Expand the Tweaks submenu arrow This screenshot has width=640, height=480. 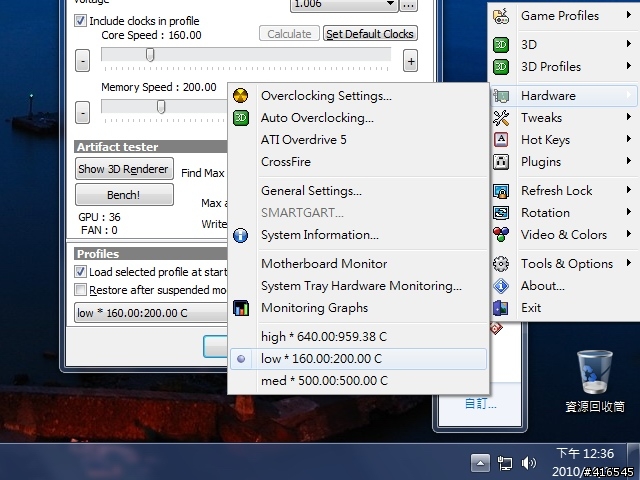click(629, 118)
